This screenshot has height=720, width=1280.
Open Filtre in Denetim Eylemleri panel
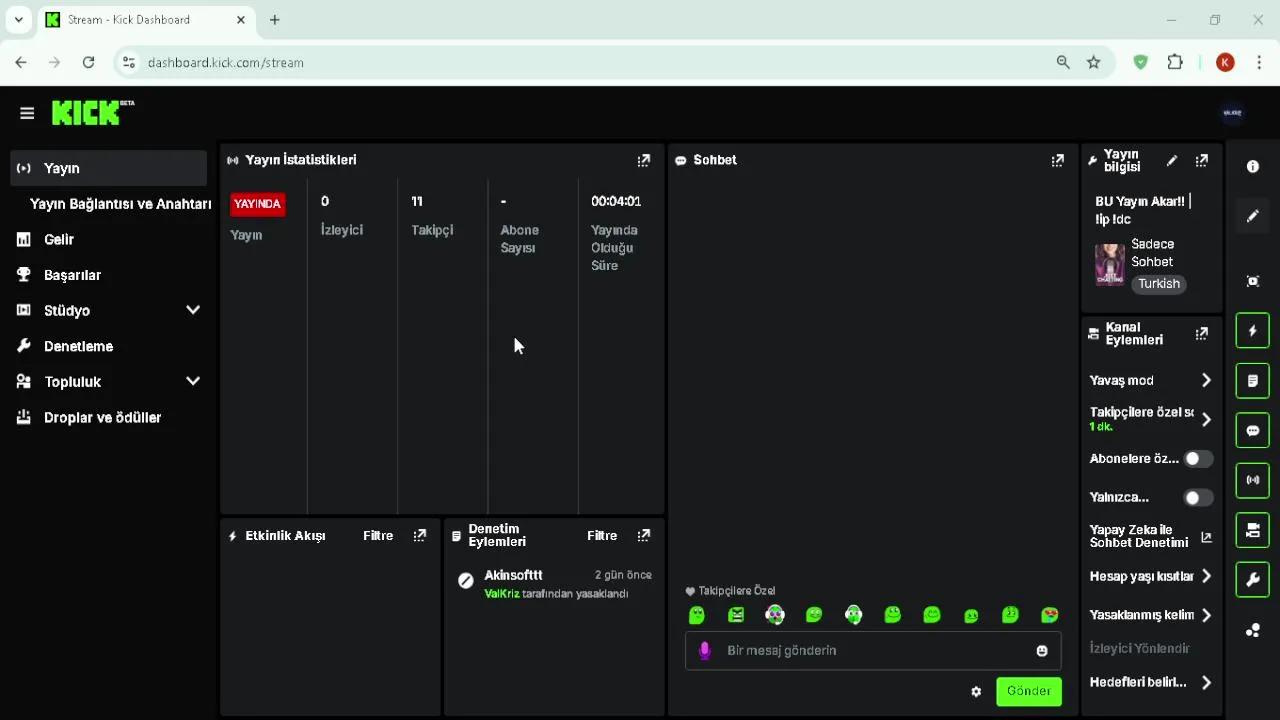point(602,536)
